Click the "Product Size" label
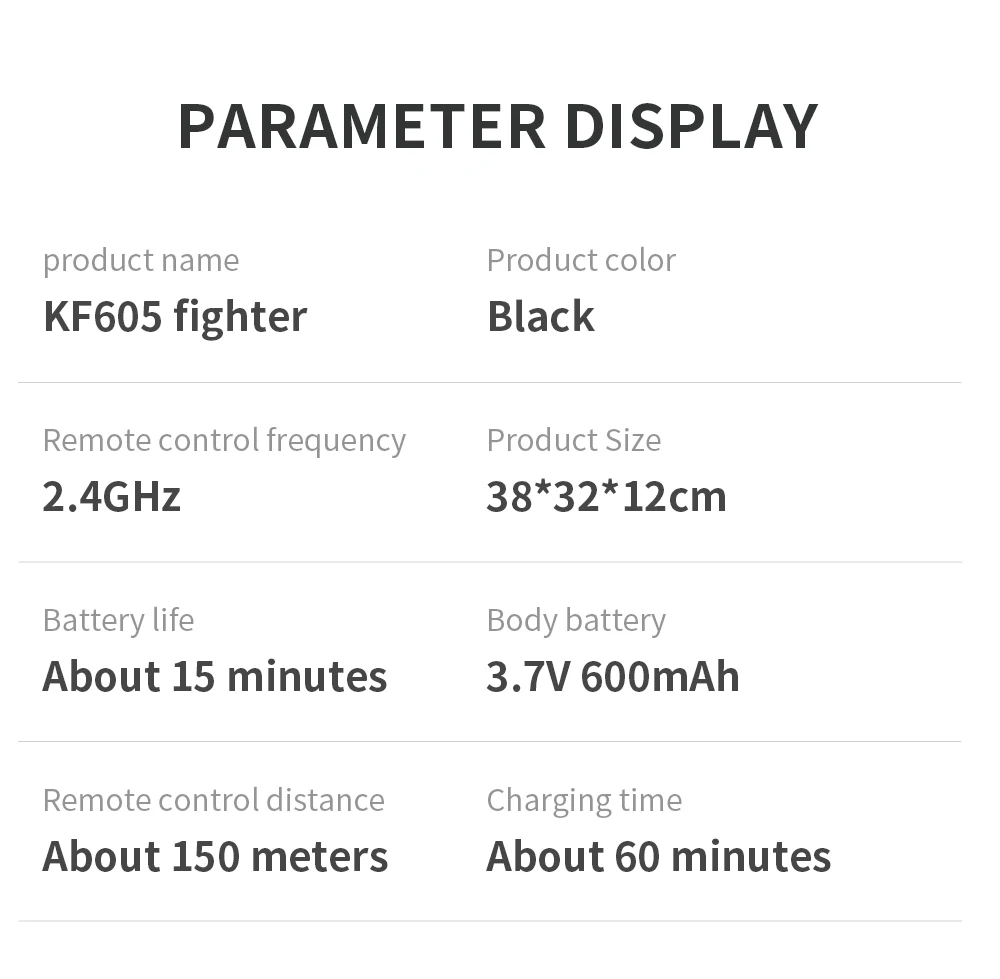Viewport: 1000px width, 979px height. coord(573,441)
